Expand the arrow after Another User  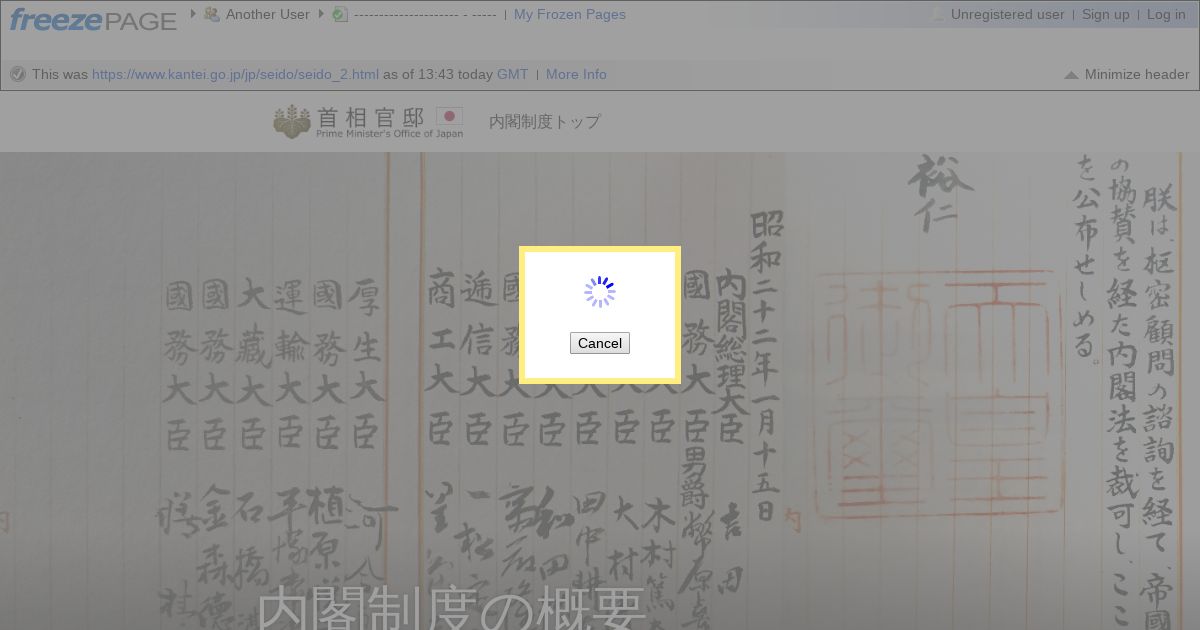coord(321,13)
